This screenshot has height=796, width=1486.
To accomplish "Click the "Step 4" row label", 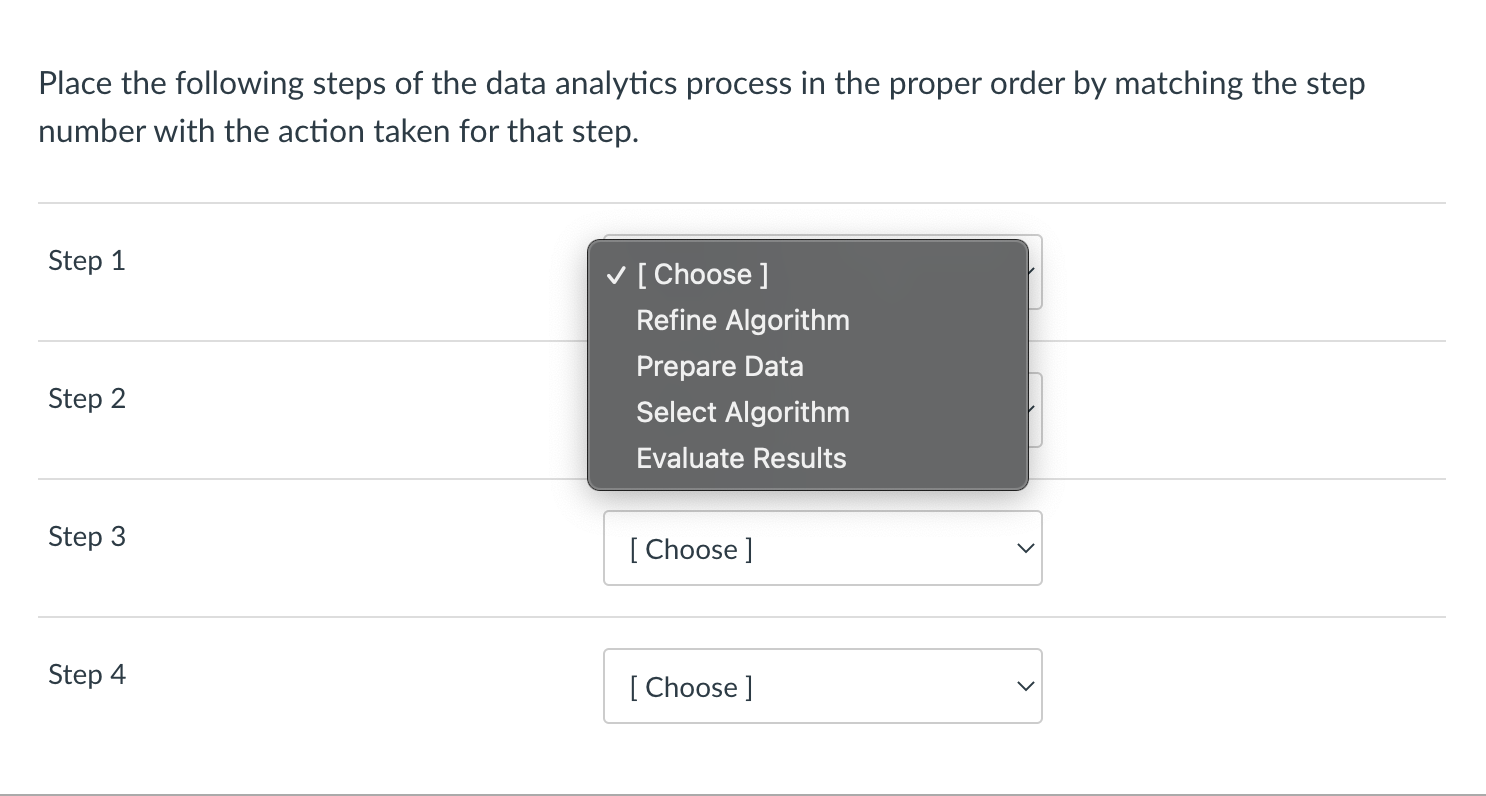I will (87, 675).
